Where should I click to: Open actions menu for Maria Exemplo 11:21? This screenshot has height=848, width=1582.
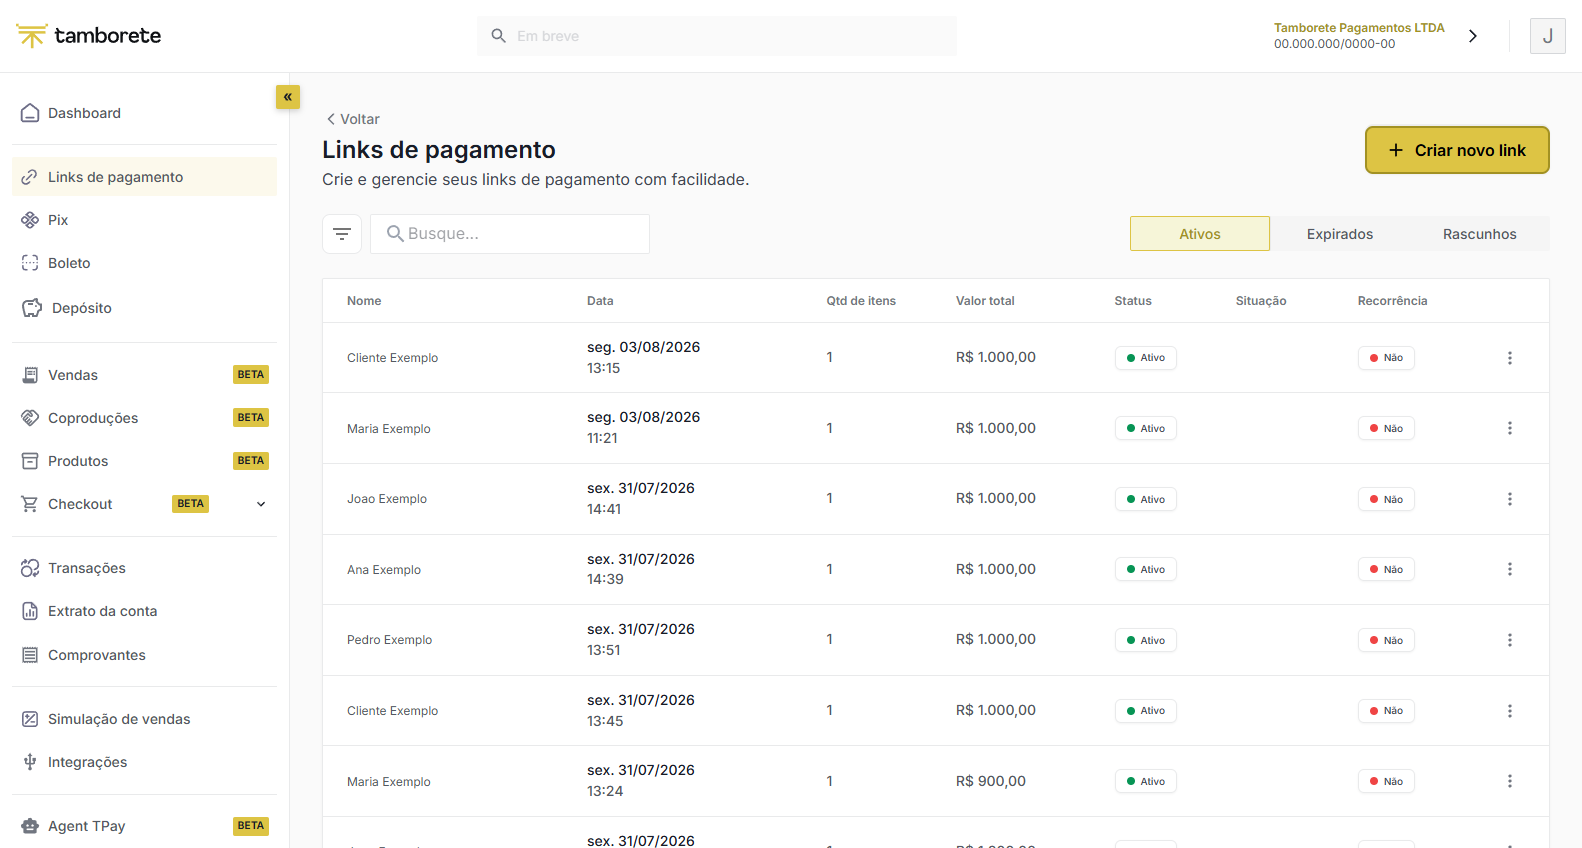pyautogui.click(x=1510, y=428)
